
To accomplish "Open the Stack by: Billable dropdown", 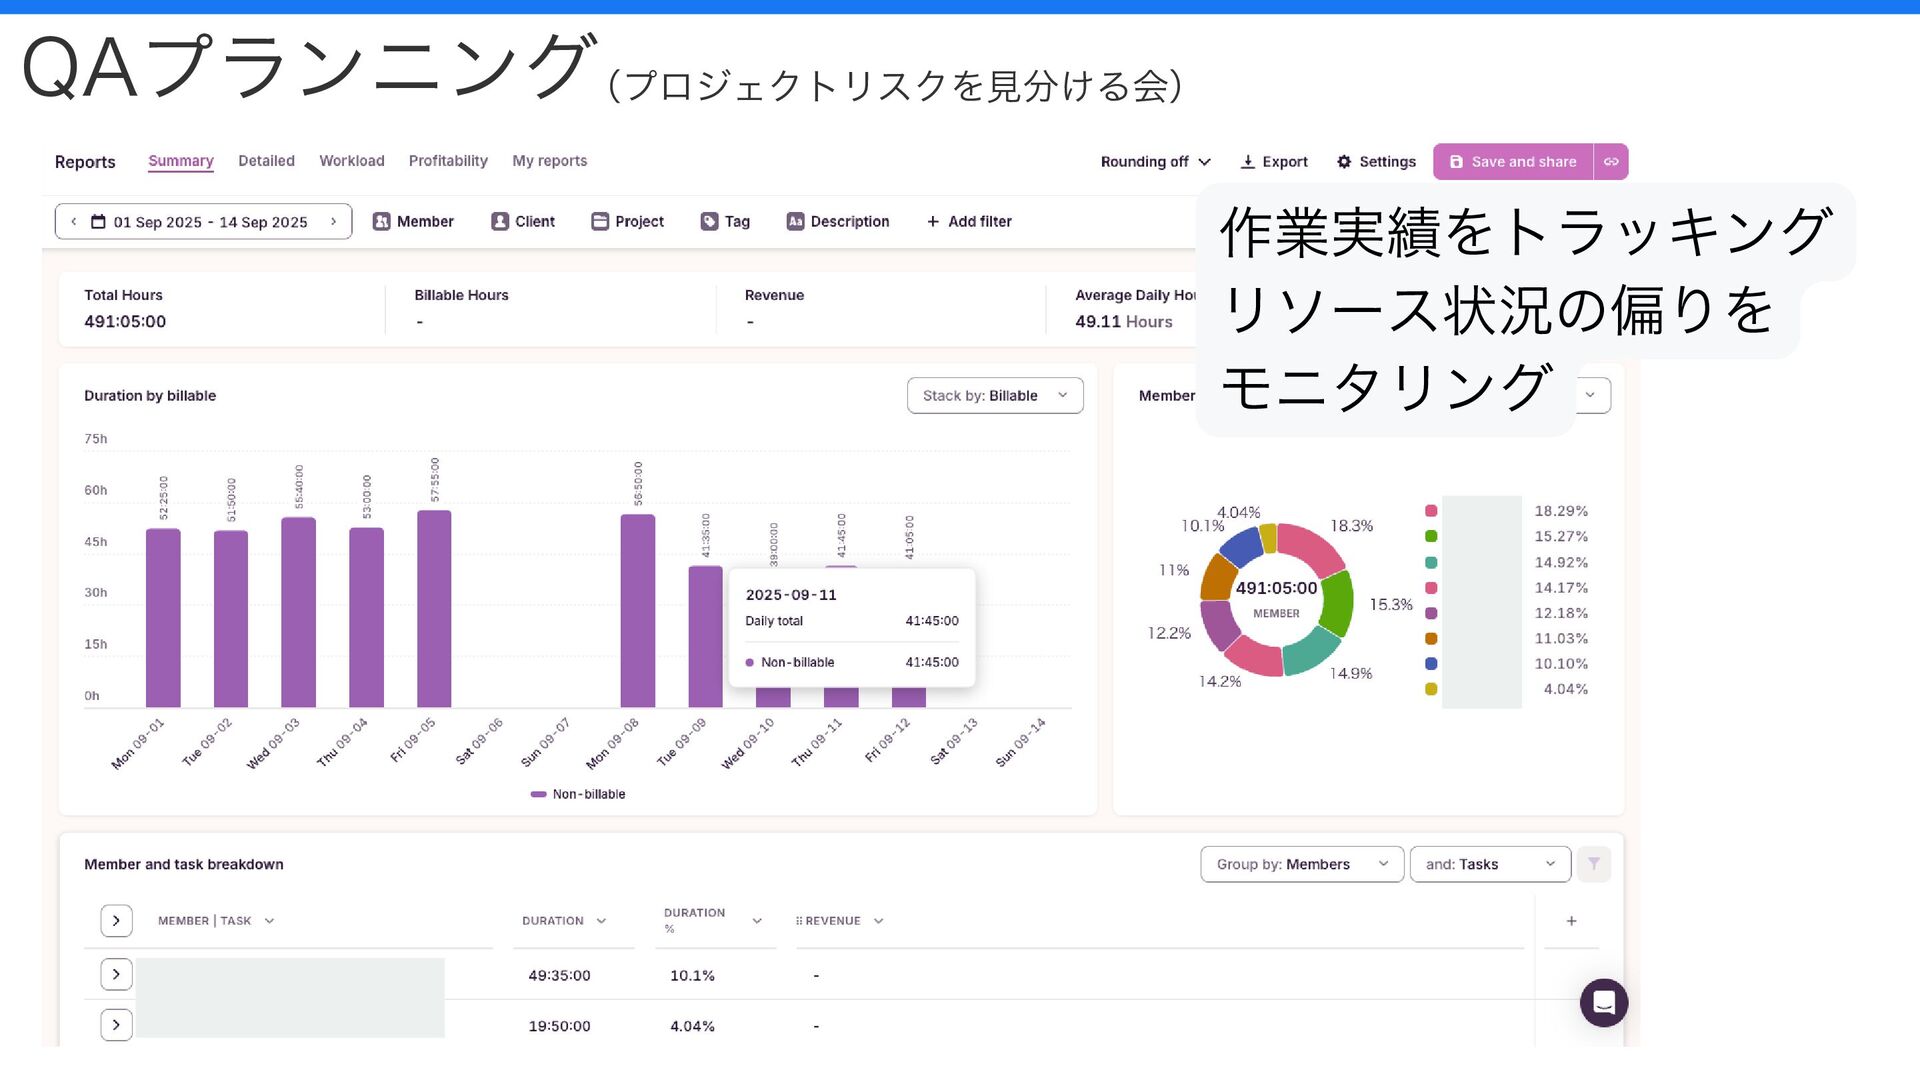I will coord(994,396).
